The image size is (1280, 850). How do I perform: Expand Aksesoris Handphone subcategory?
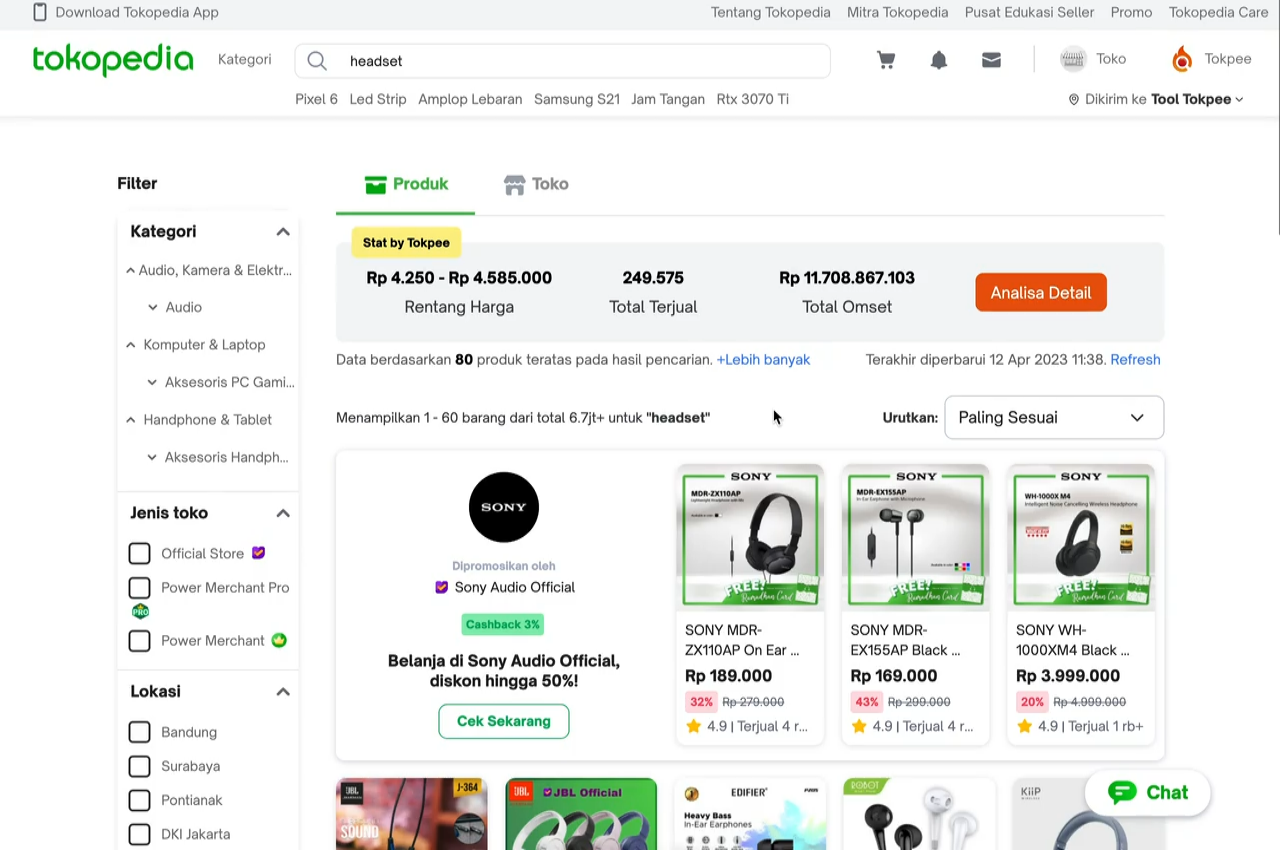pos(152,457)
